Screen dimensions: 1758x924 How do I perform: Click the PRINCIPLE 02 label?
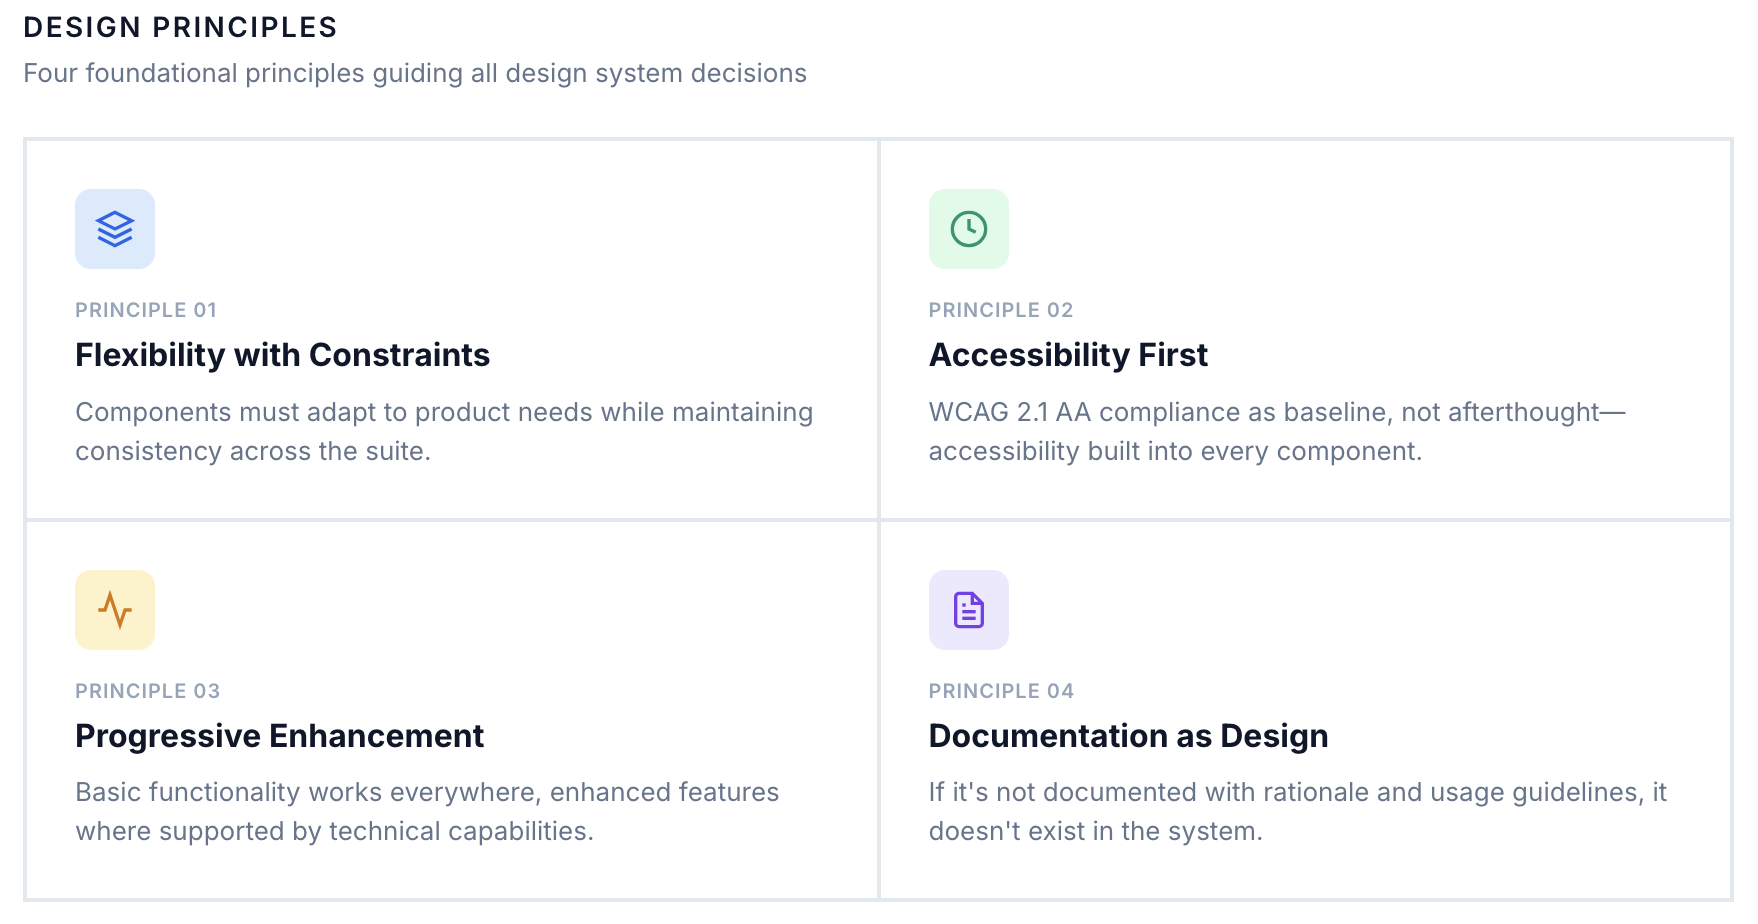click(x=1001, y=310)
